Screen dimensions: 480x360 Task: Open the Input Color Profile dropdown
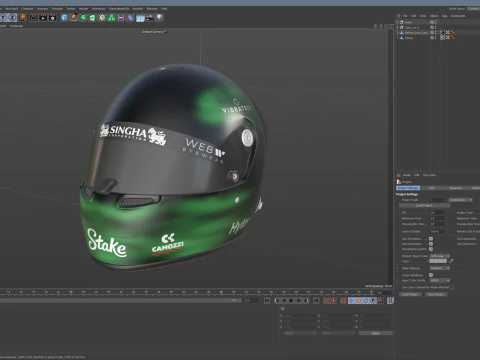coord(440,280)
